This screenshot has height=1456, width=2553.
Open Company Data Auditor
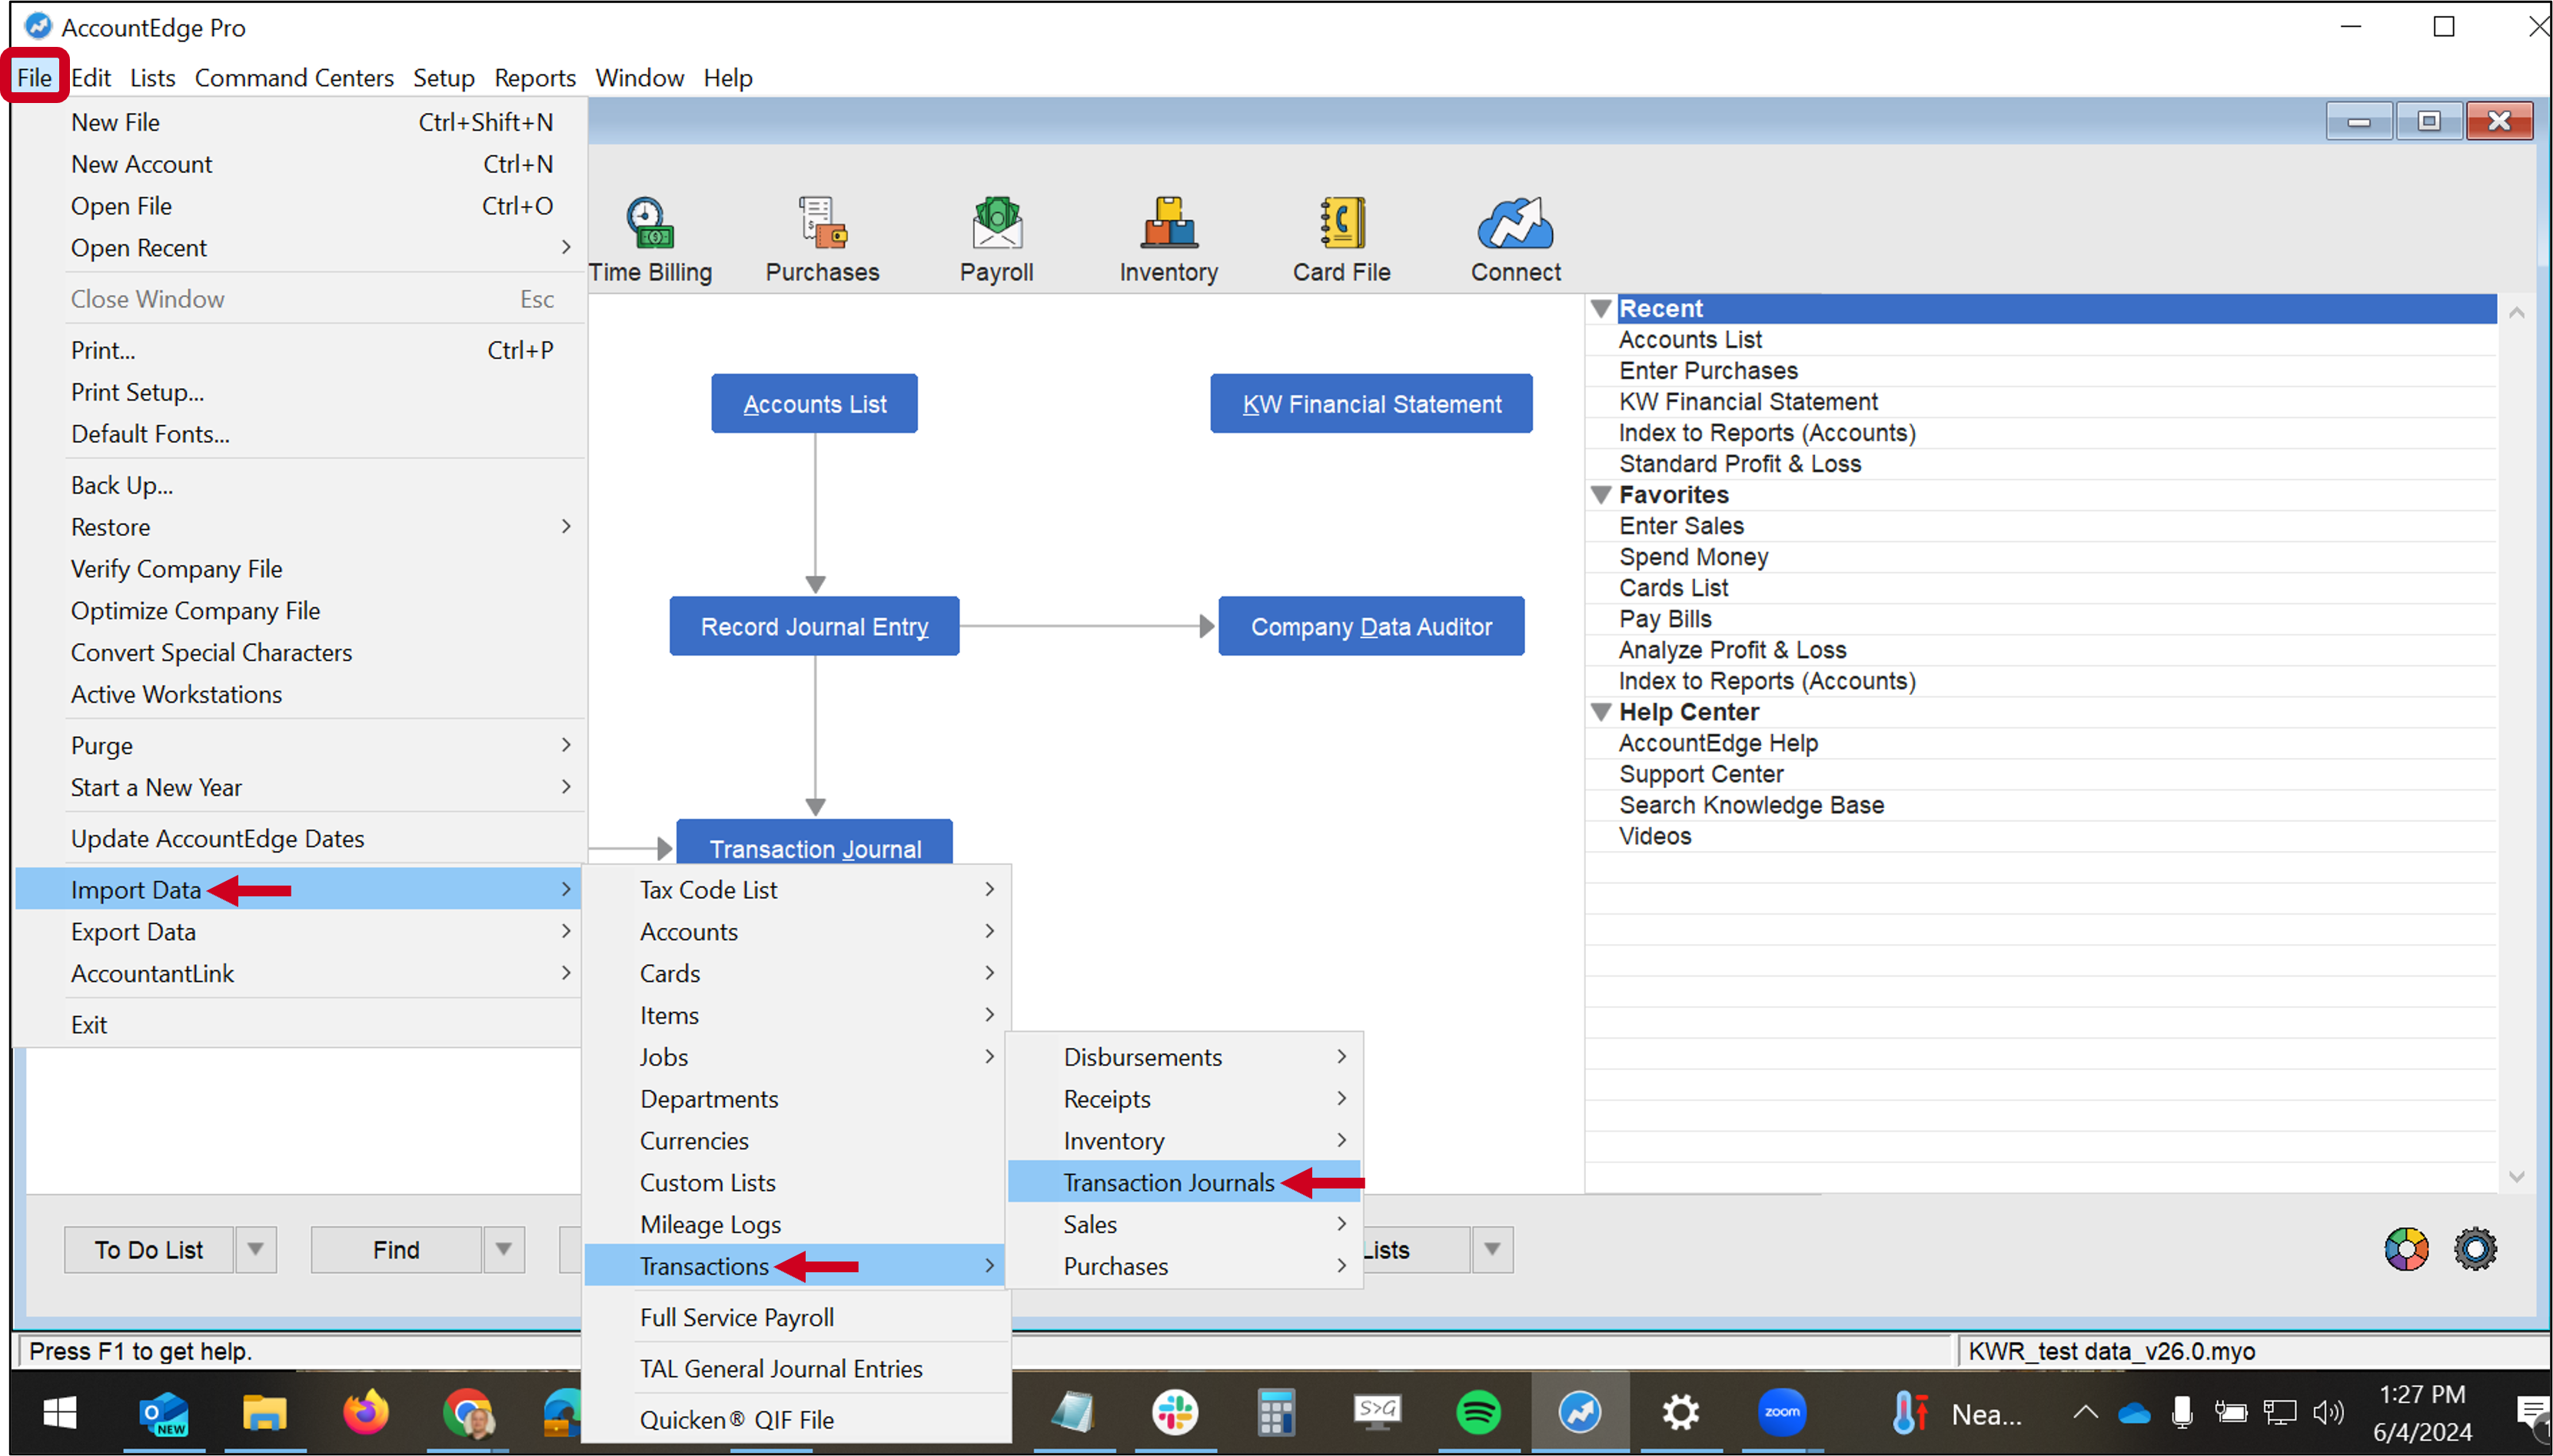pyautogui.click(x=1370, y=626)
